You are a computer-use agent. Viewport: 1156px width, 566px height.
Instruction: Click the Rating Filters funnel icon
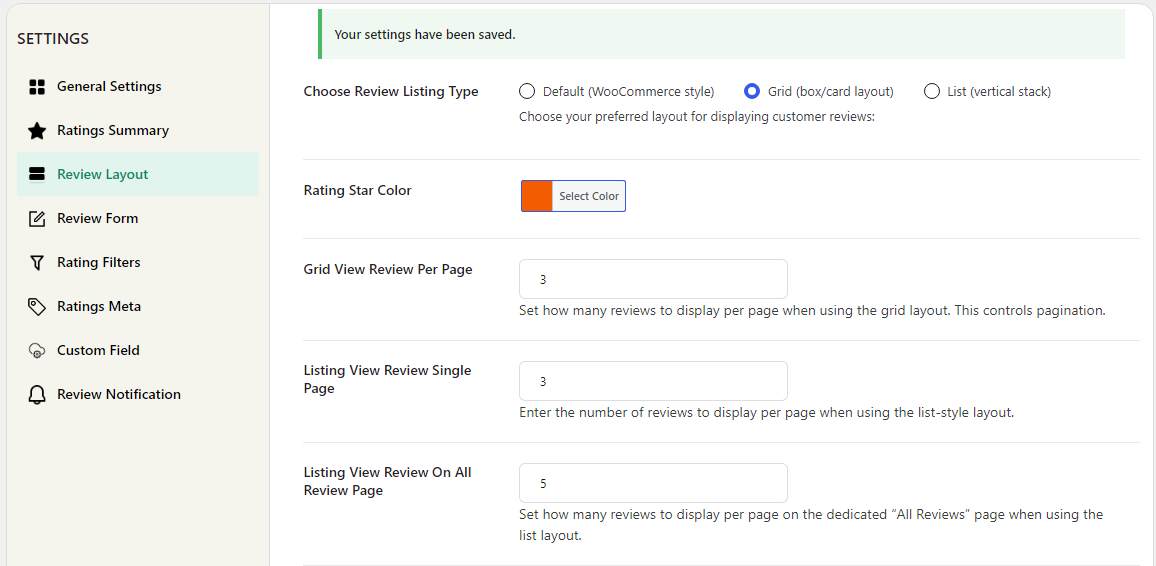point(37,263)
